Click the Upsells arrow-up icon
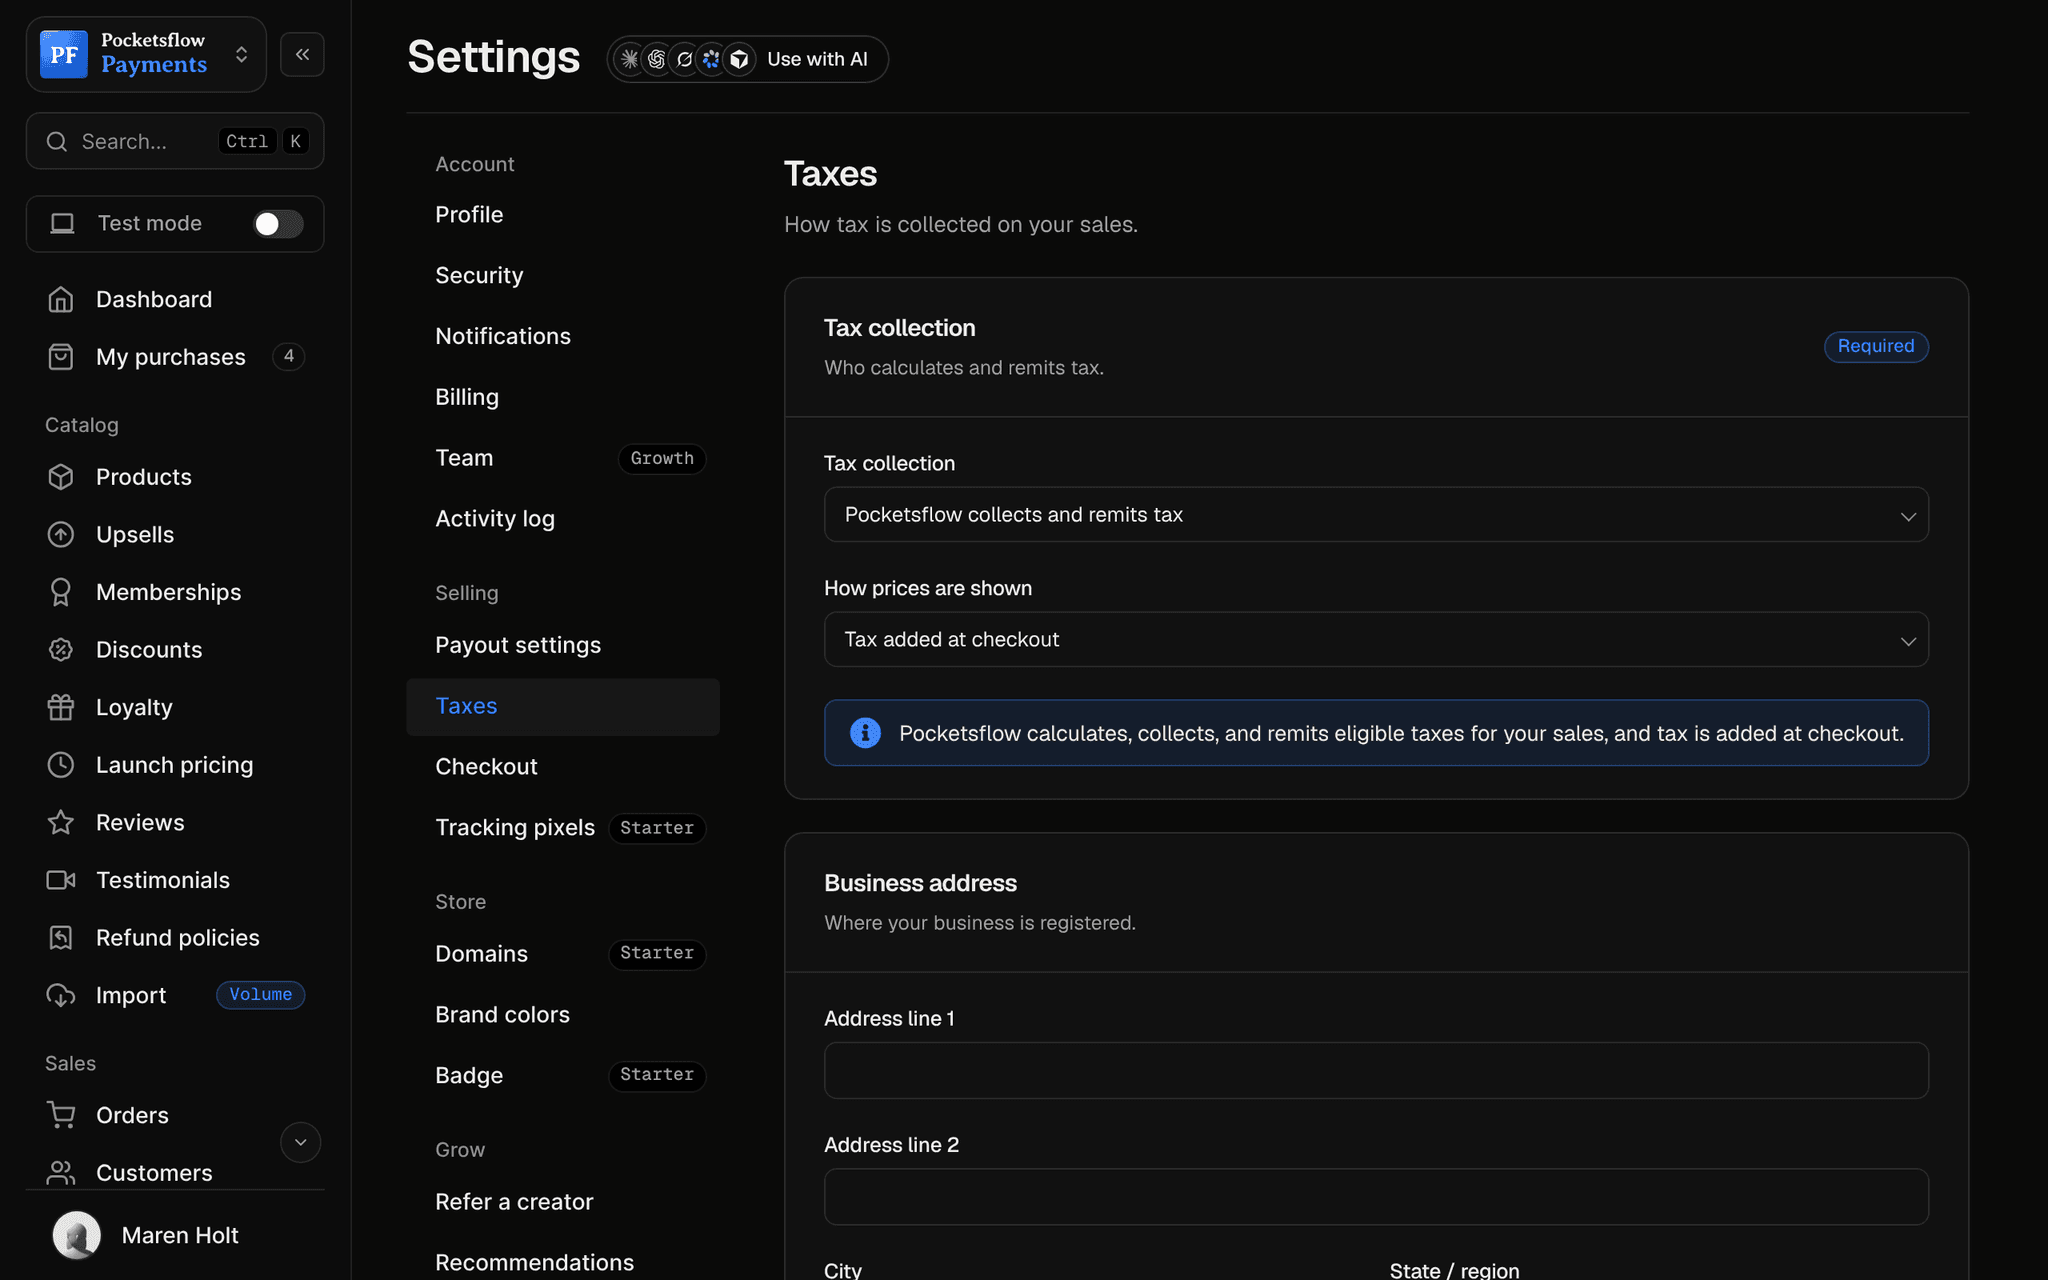The height and width of the screenshot is (1280, 2048). point(61,534)
